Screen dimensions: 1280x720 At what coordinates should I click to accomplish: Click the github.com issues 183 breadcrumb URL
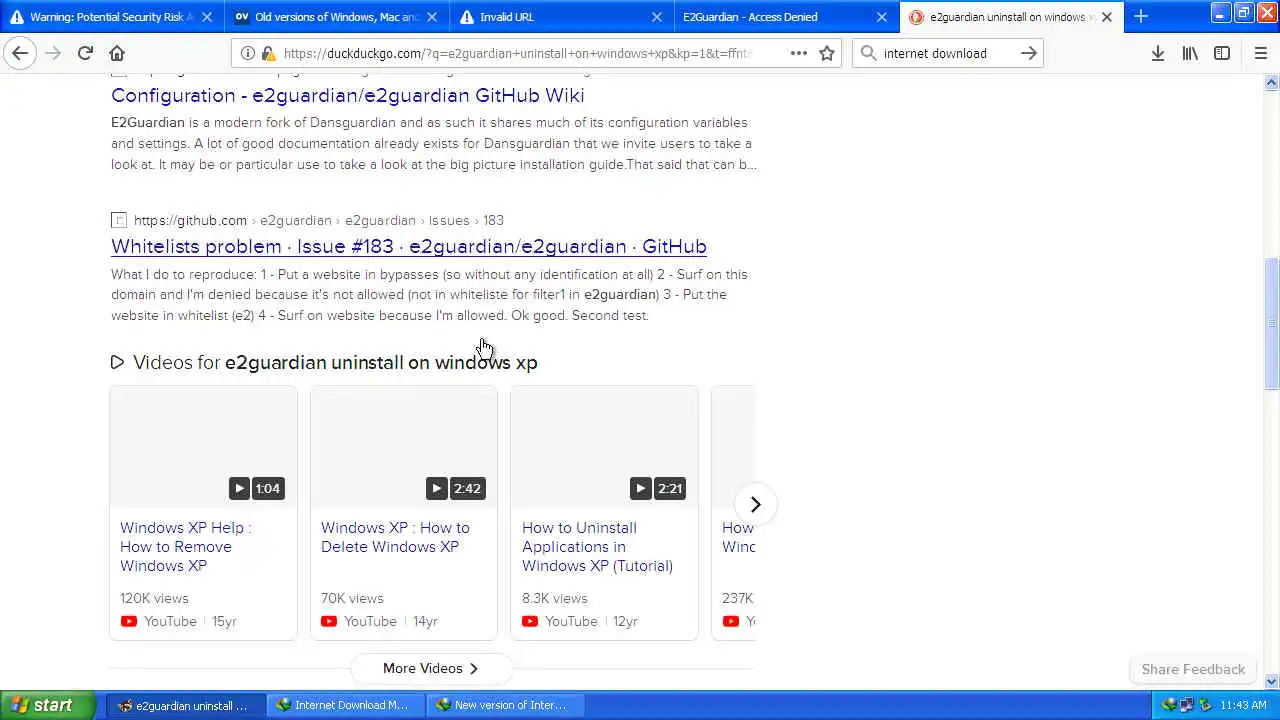(319, 220)
